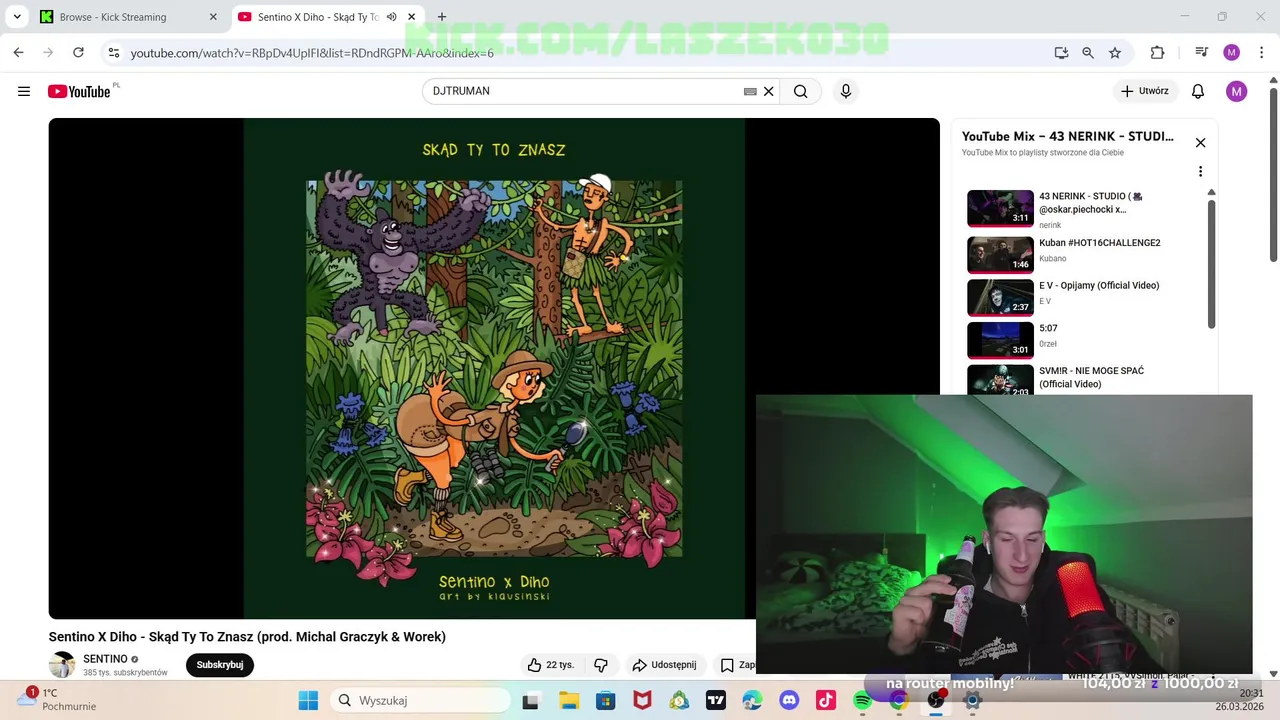This screenshot has height=720, width=1280.
Task: Click the Utwórz create button
Action: tap(1144, 91)
